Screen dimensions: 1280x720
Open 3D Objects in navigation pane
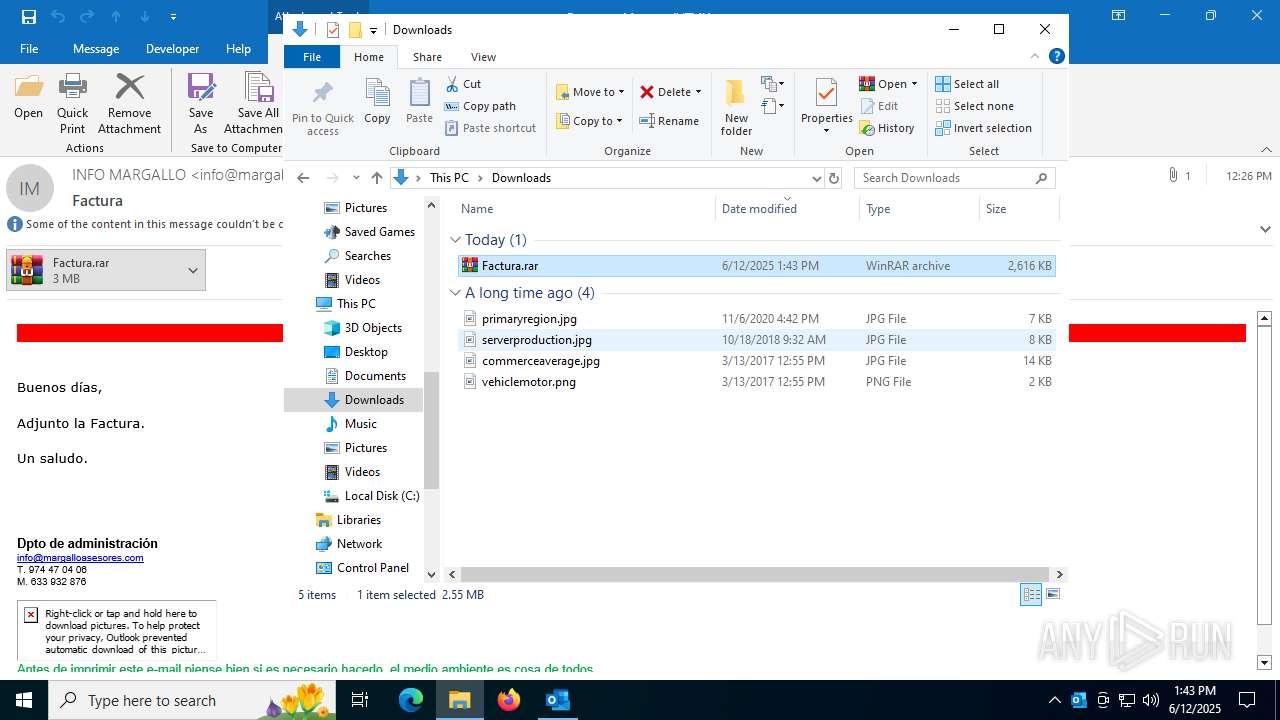pos(372,328)
